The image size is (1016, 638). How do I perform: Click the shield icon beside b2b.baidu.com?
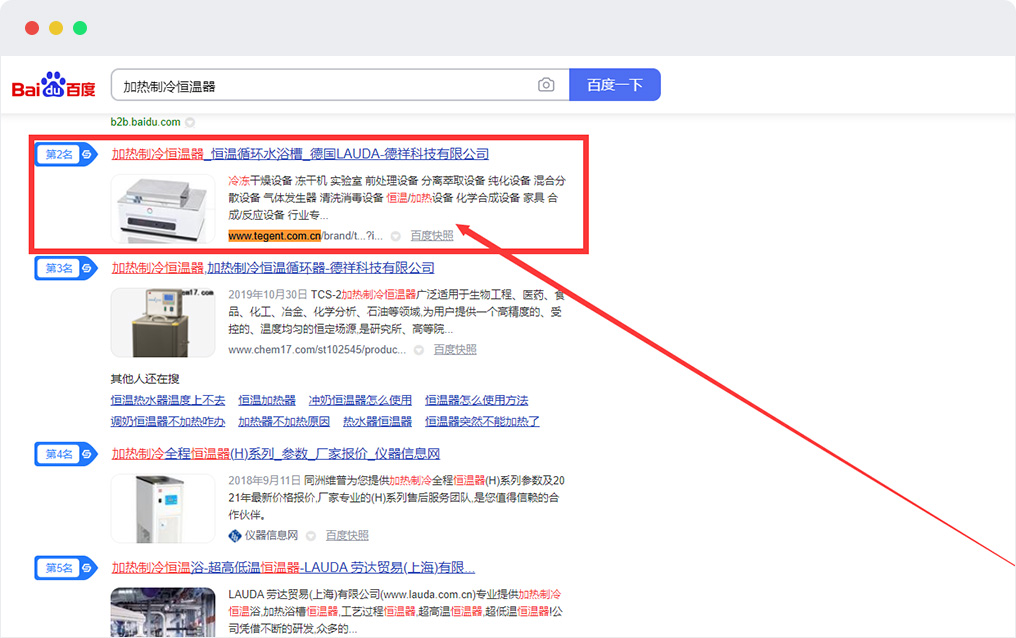(x=190, y=122)
